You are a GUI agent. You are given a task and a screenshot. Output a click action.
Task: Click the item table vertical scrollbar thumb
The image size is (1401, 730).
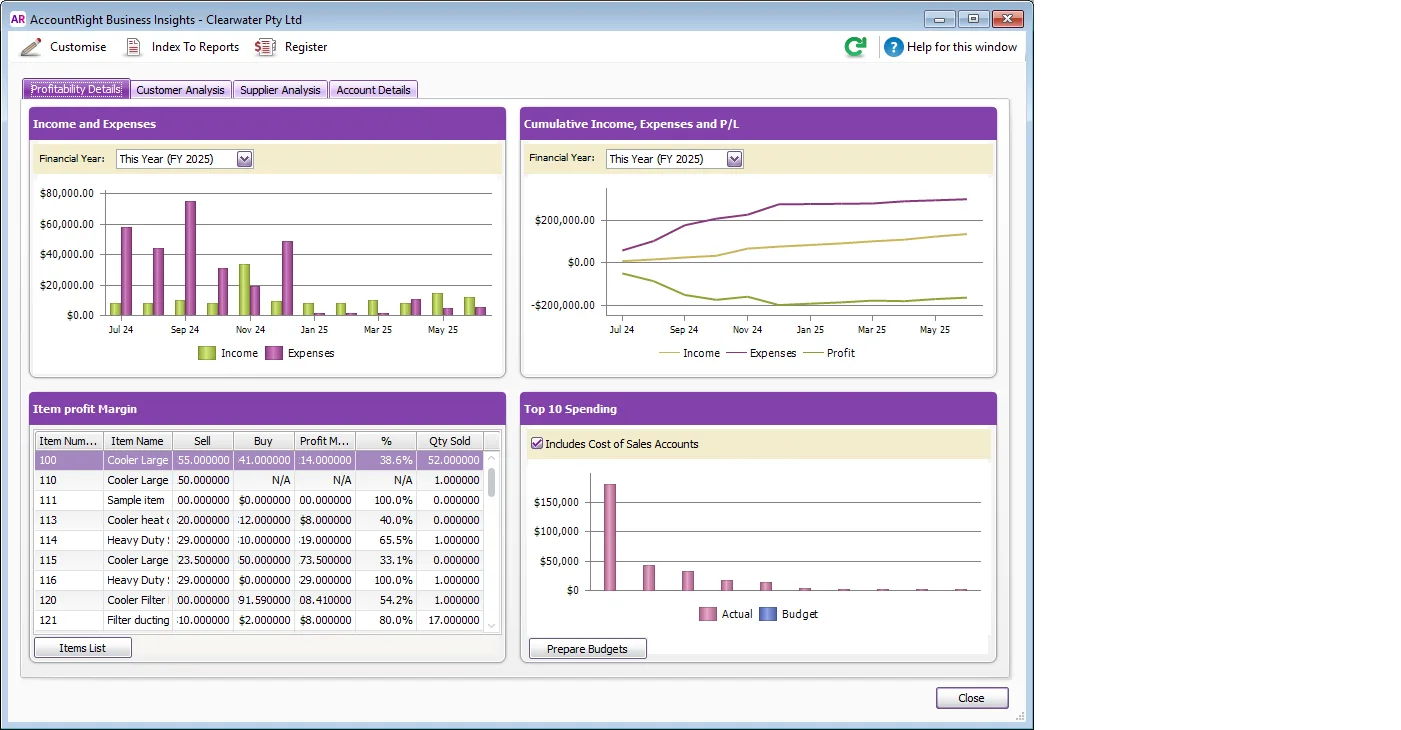coord(491,482)
